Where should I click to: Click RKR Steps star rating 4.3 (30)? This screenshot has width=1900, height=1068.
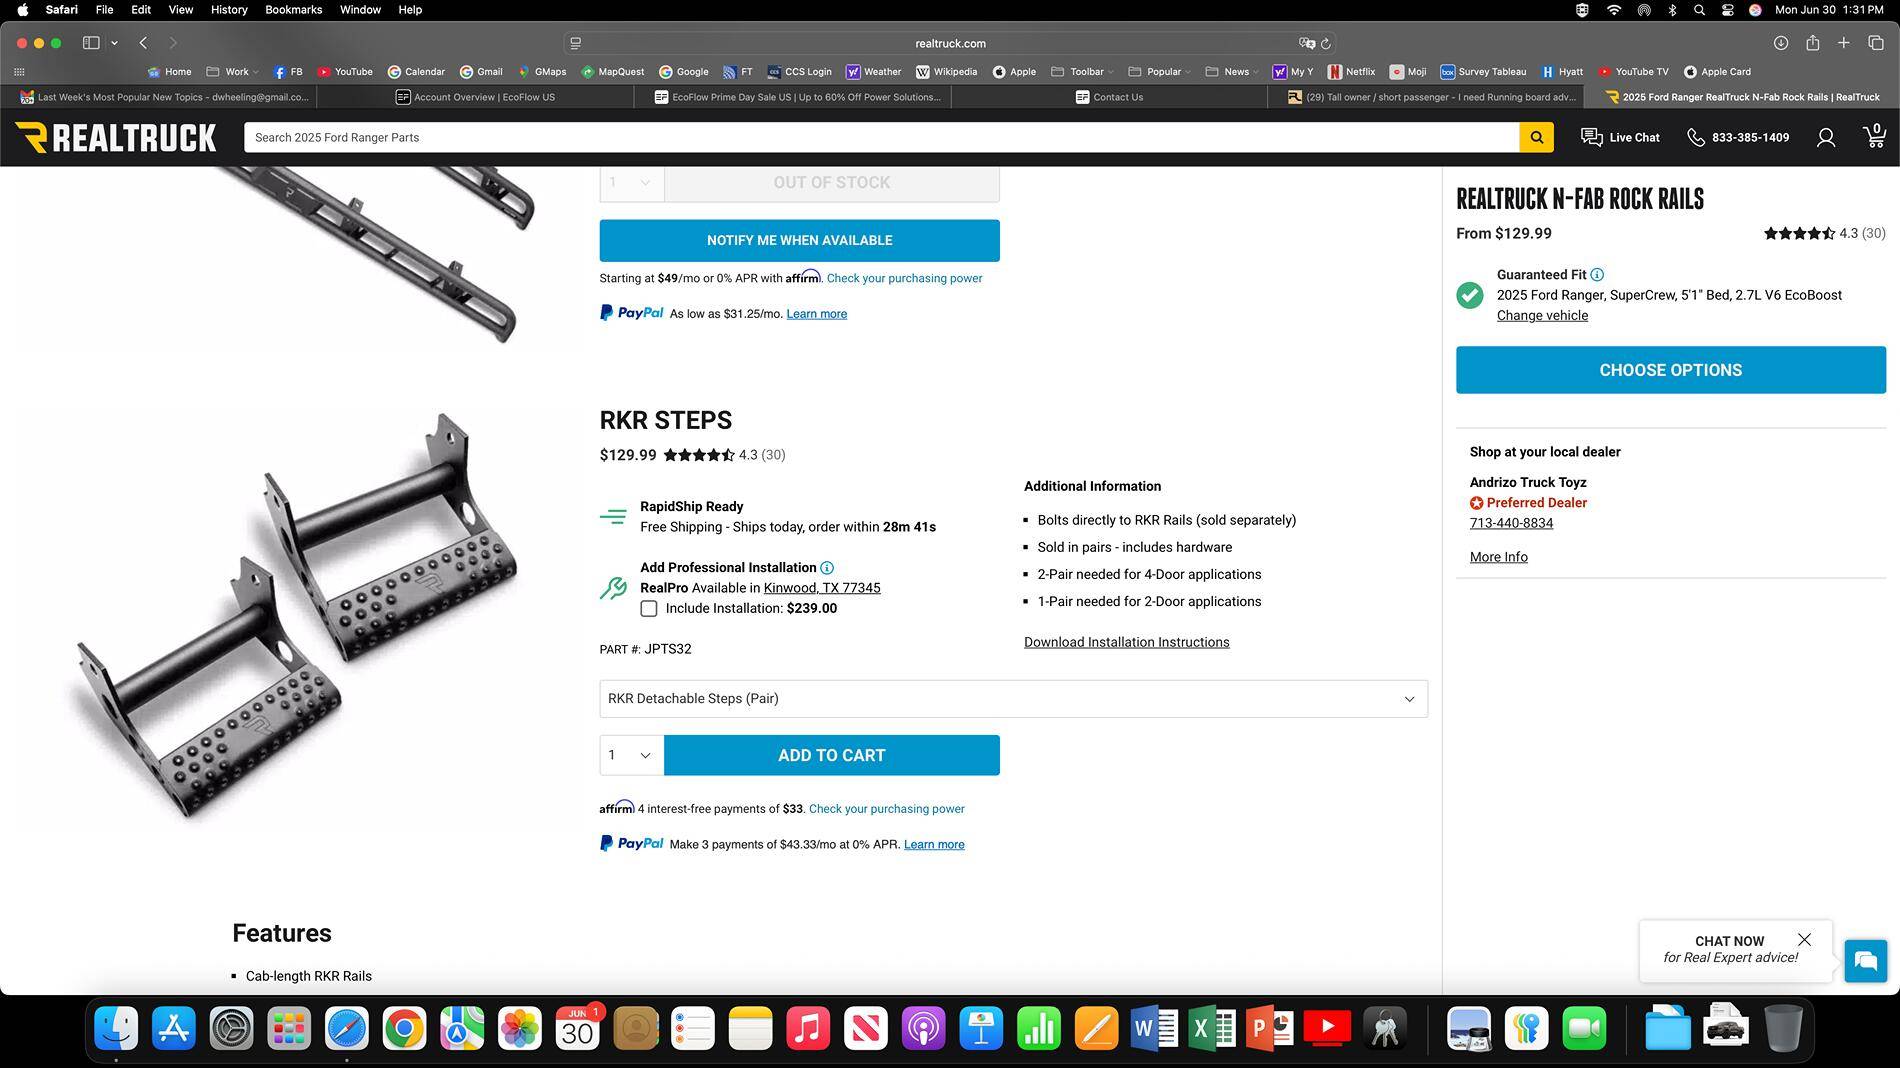(725, 455)
